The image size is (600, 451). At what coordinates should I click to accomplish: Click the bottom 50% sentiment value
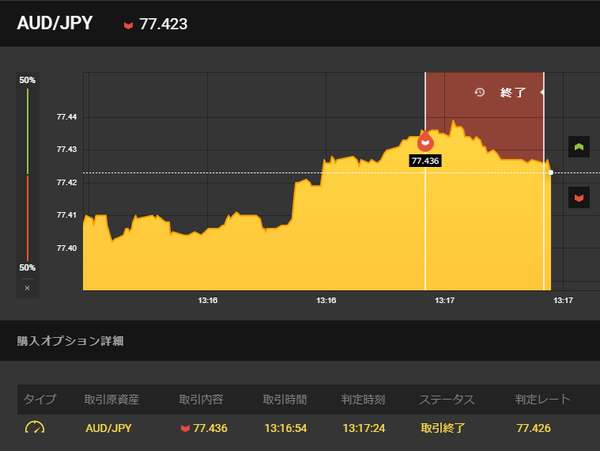coord(27,267)
